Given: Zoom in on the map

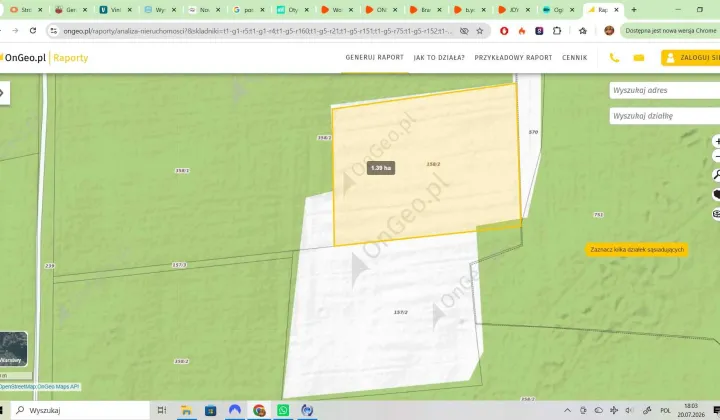Looking at the screenshot, I should [x=716, y=141].
